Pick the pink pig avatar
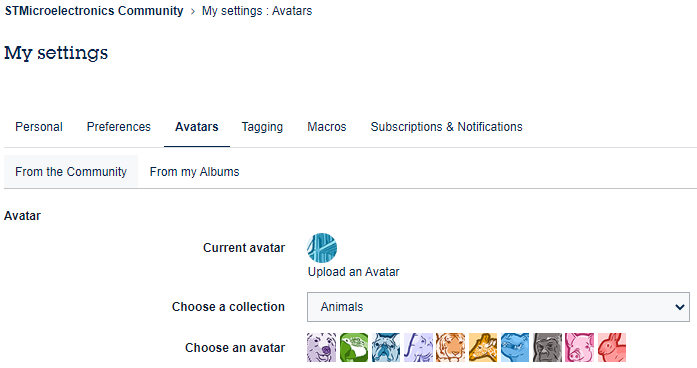The image size is (697, 368). point(580,348)
